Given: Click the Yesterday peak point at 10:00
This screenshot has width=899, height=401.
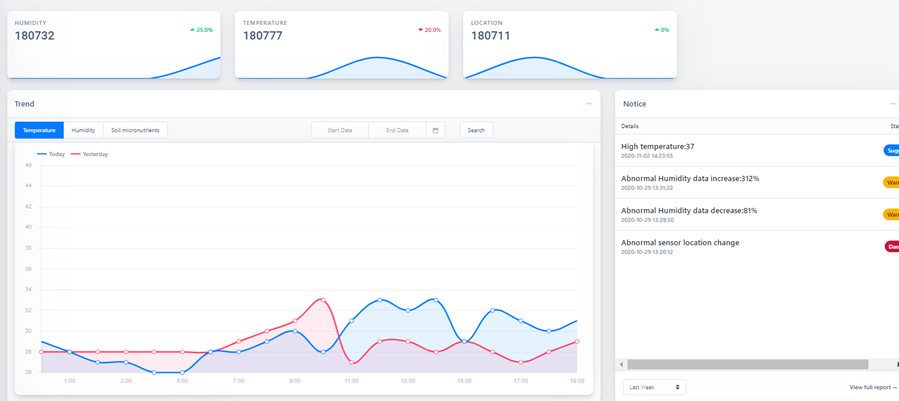Looking at the screenshot, I should tap(323, 300).
